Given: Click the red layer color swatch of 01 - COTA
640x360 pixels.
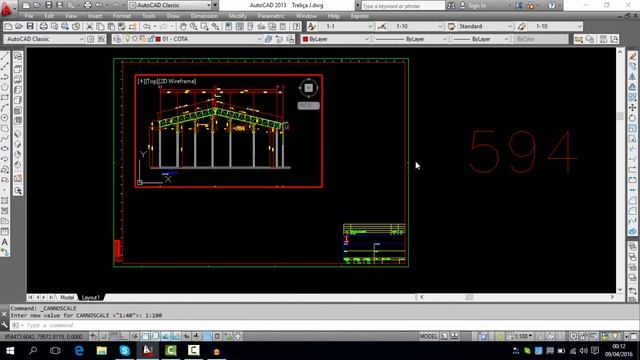Looking at the screenshot, I should tap(158, 39).
